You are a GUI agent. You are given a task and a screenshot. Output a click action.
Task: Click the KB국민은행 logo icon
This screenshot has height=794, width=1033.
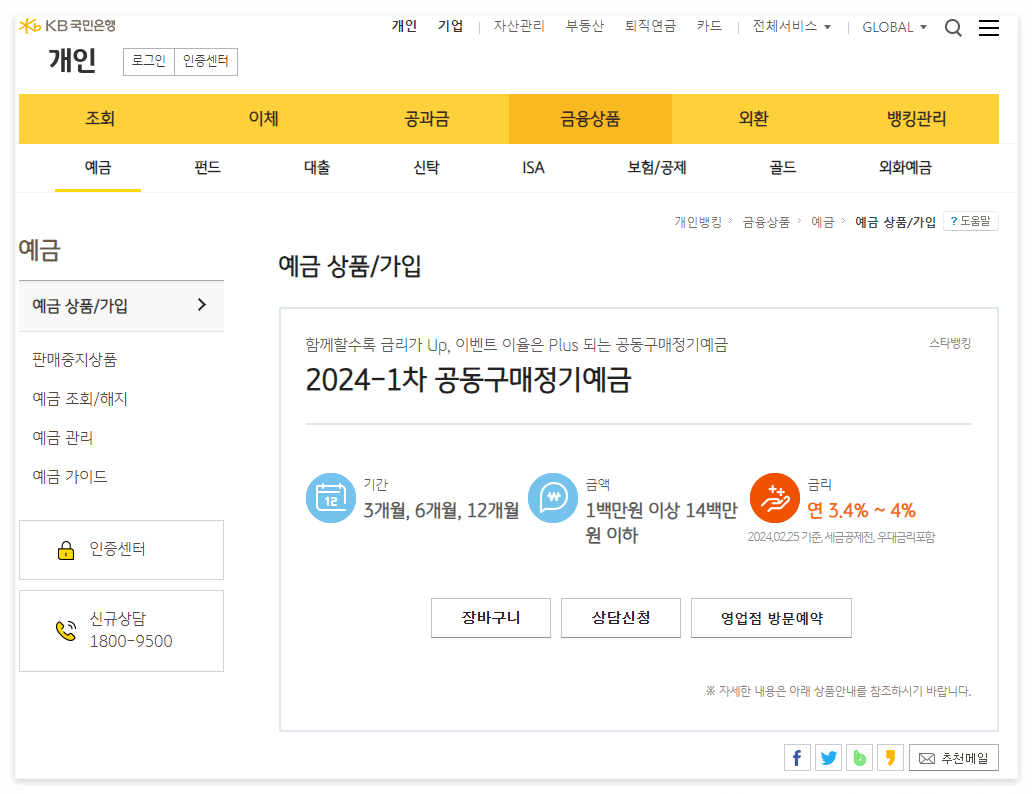click(x=31, y=26)
